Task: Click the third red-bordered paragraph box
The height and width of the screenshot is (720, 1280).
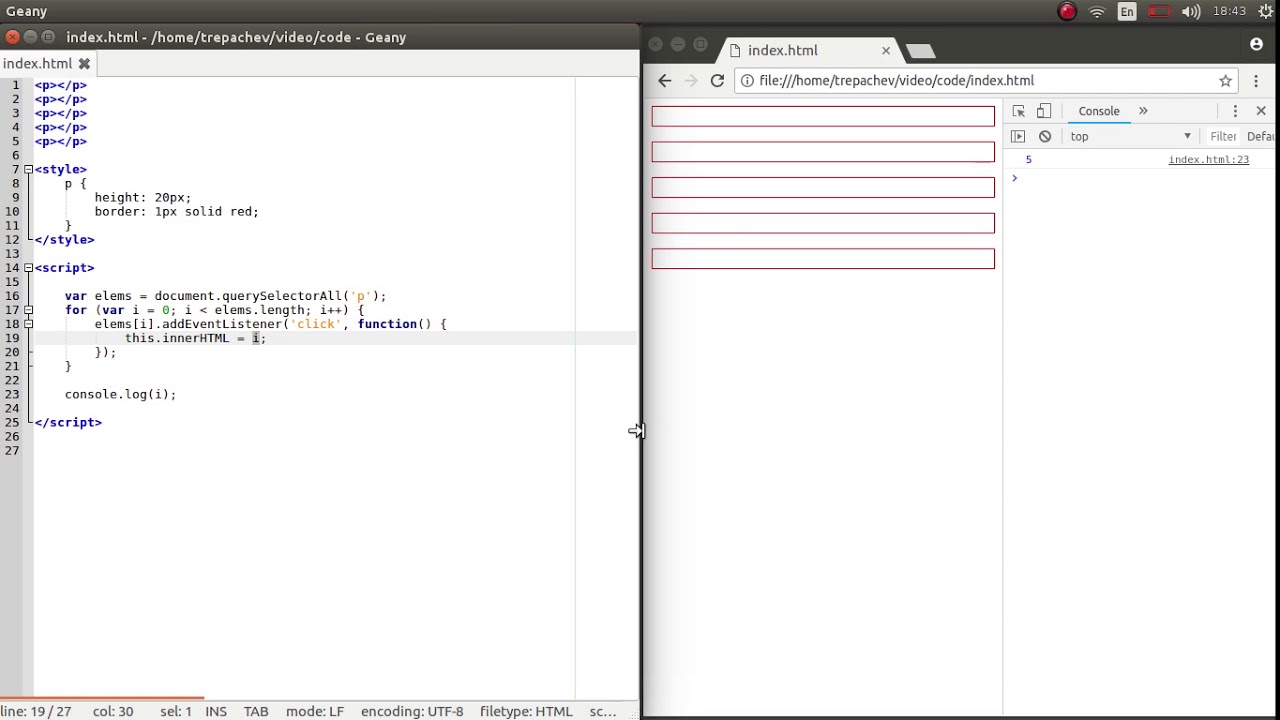Action: point(823,188)
